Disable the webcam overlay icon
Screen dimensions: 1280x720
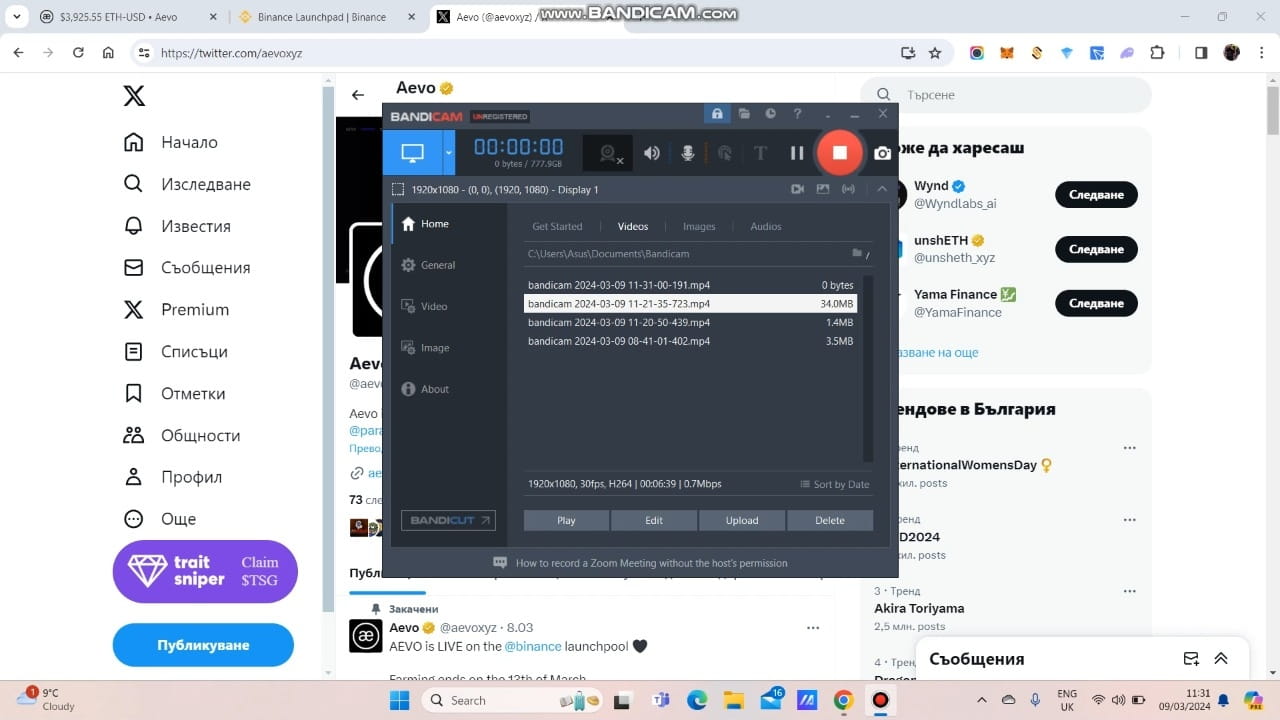[608, 152]
